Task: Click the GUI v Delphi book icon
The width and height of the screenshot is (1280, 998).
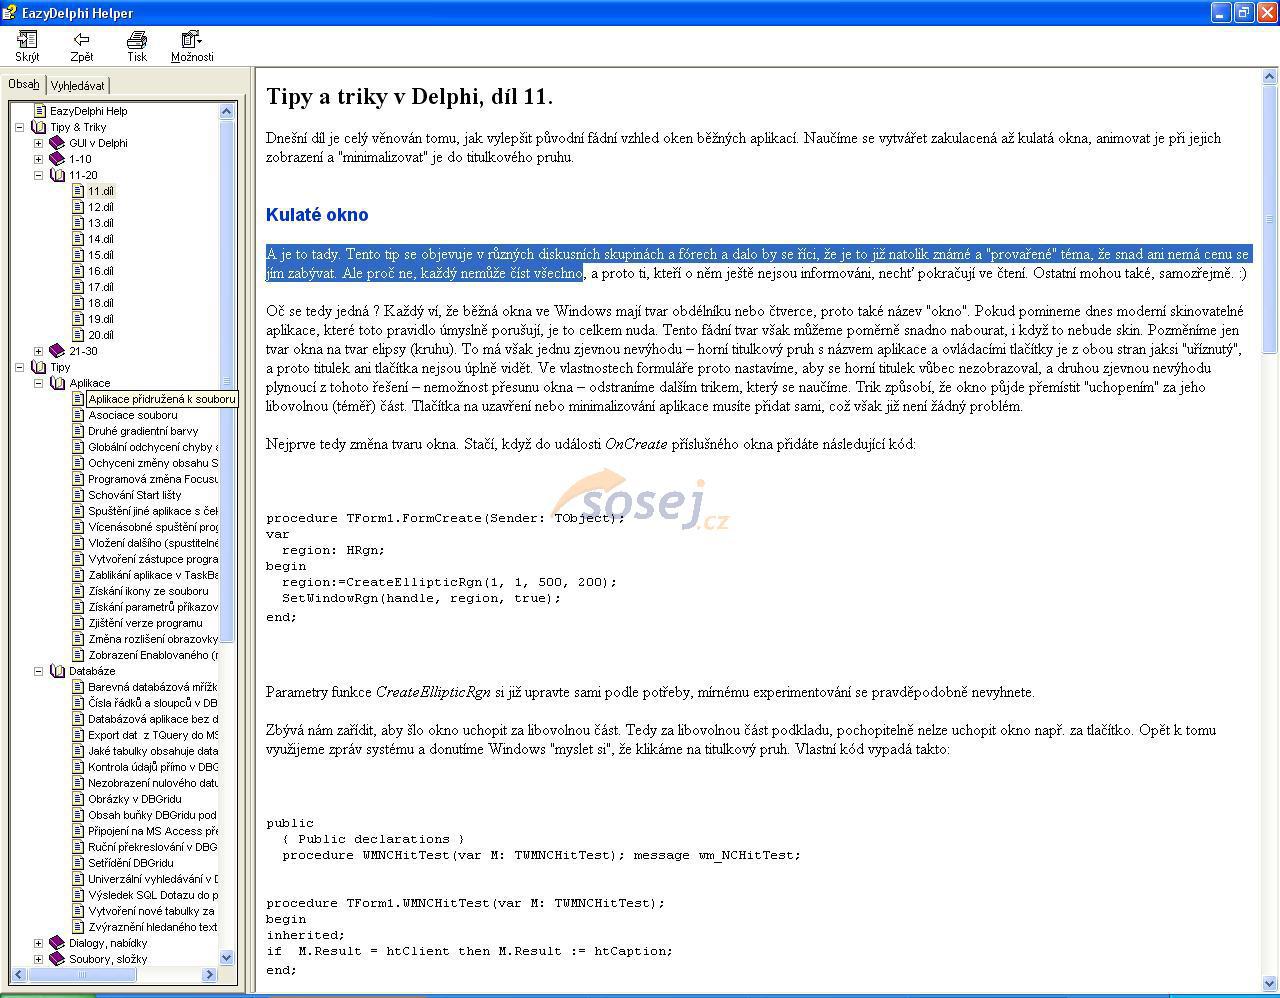Action: click(x=57, y=143)
